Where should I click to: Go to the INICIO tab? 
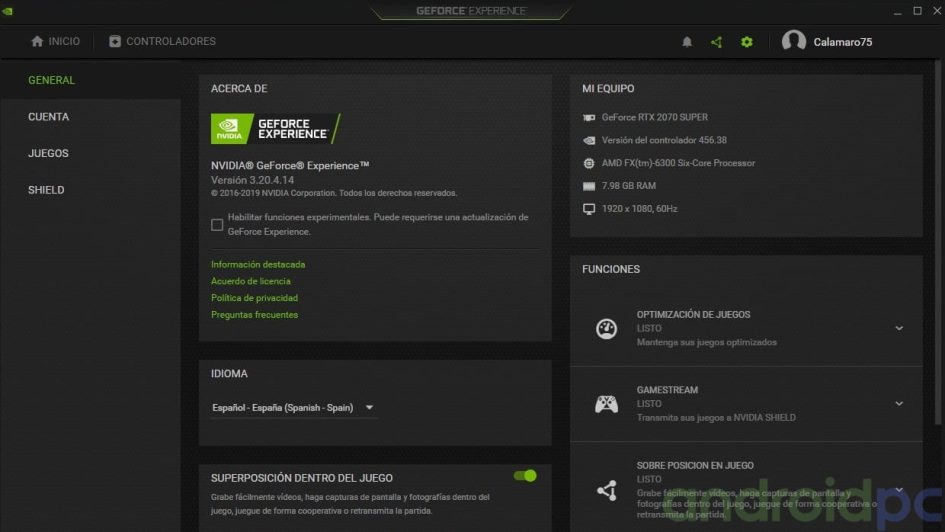click(55, 41)
